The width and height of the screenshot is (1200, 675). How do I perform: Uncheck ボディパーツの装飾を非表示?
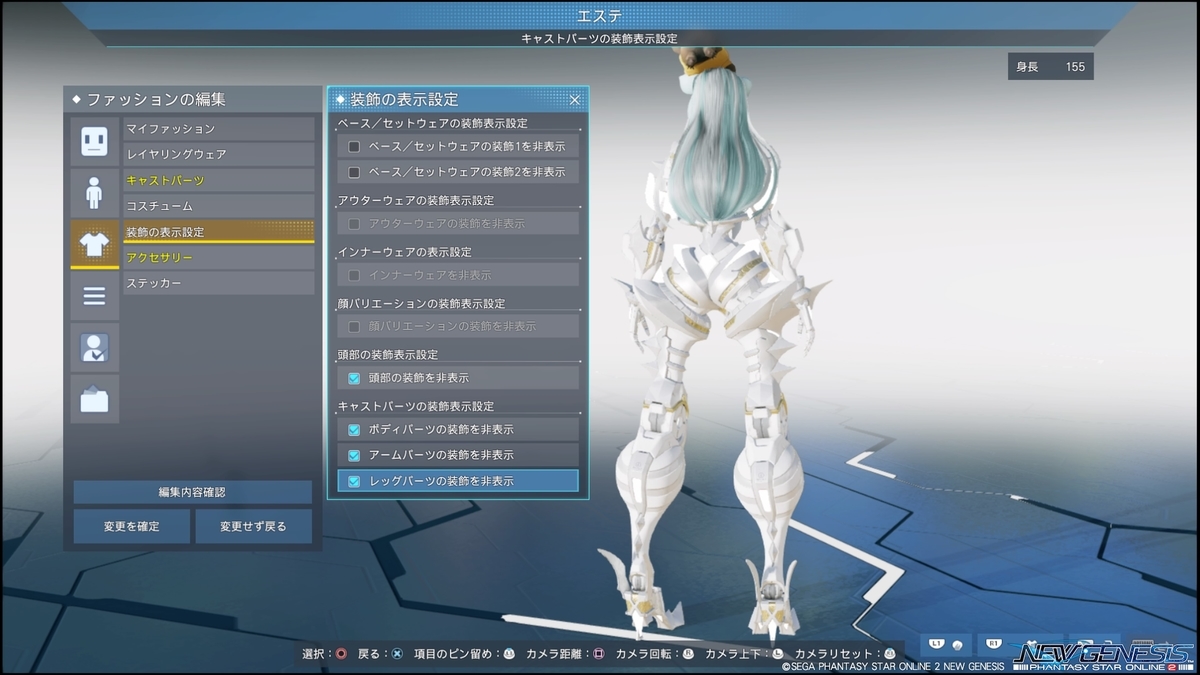pos(354,429)
